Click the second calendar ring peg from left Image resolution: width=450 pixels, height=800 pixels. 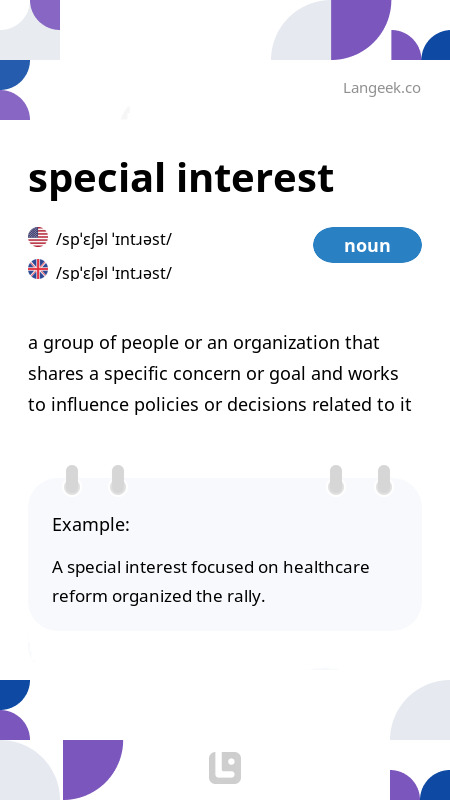click(x=118, y=480)
